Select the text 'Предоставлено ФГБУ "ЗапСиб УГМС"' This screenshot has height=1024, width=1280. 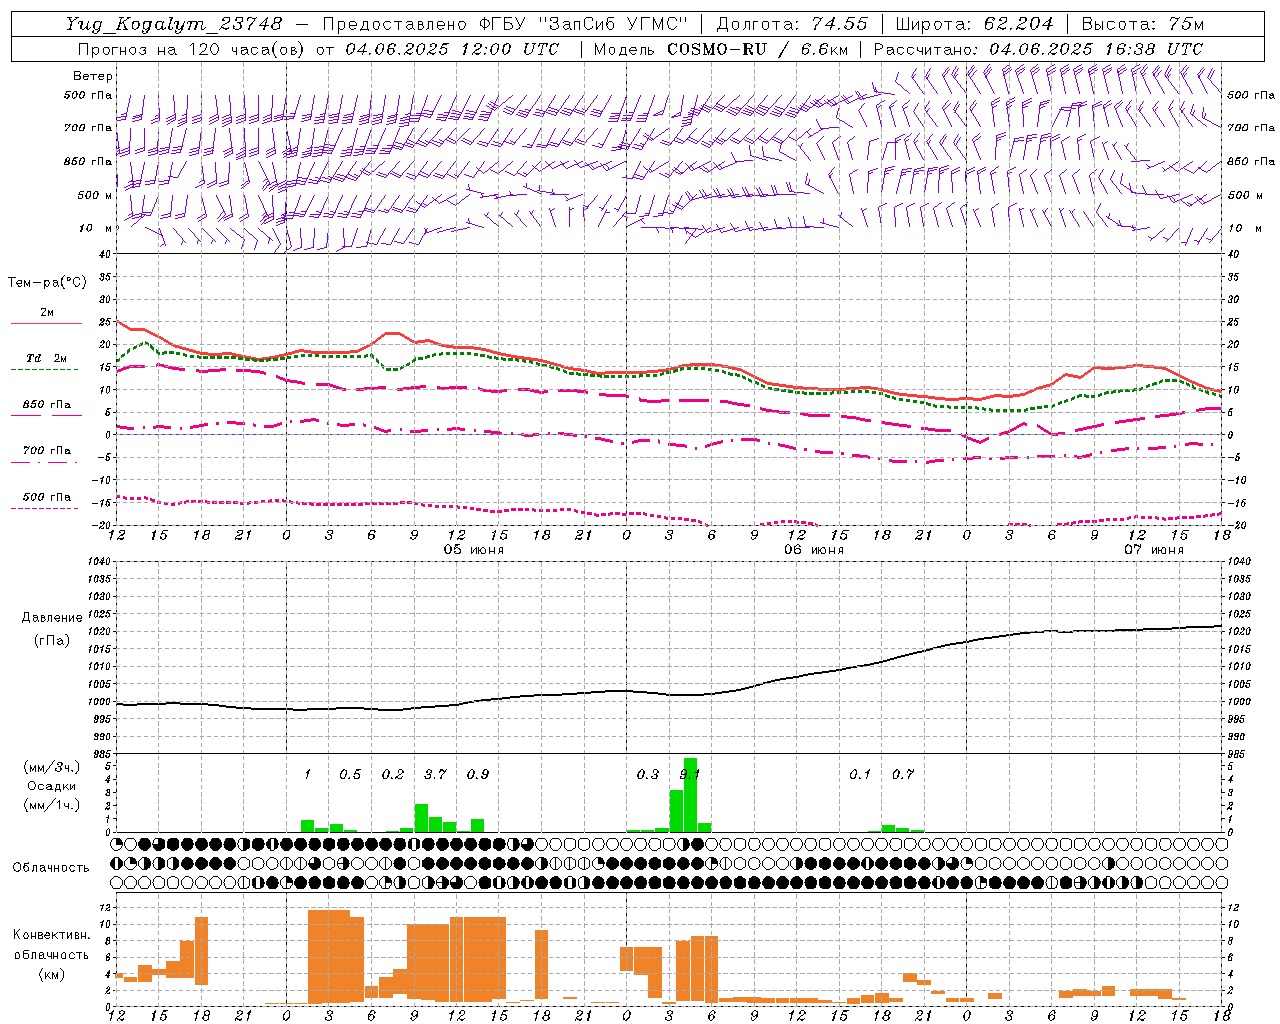(x=506, y=24)
